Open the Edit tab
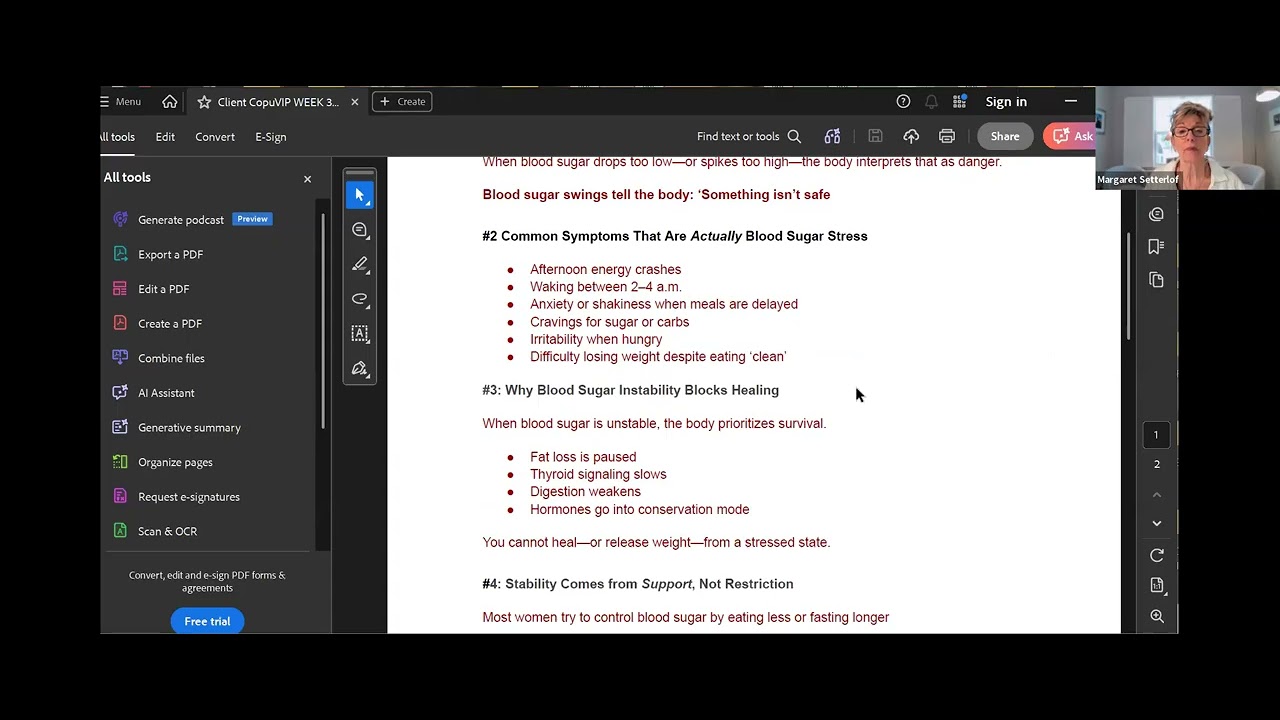The width and height of the screenshot is (1280, 720). [165, 137]
